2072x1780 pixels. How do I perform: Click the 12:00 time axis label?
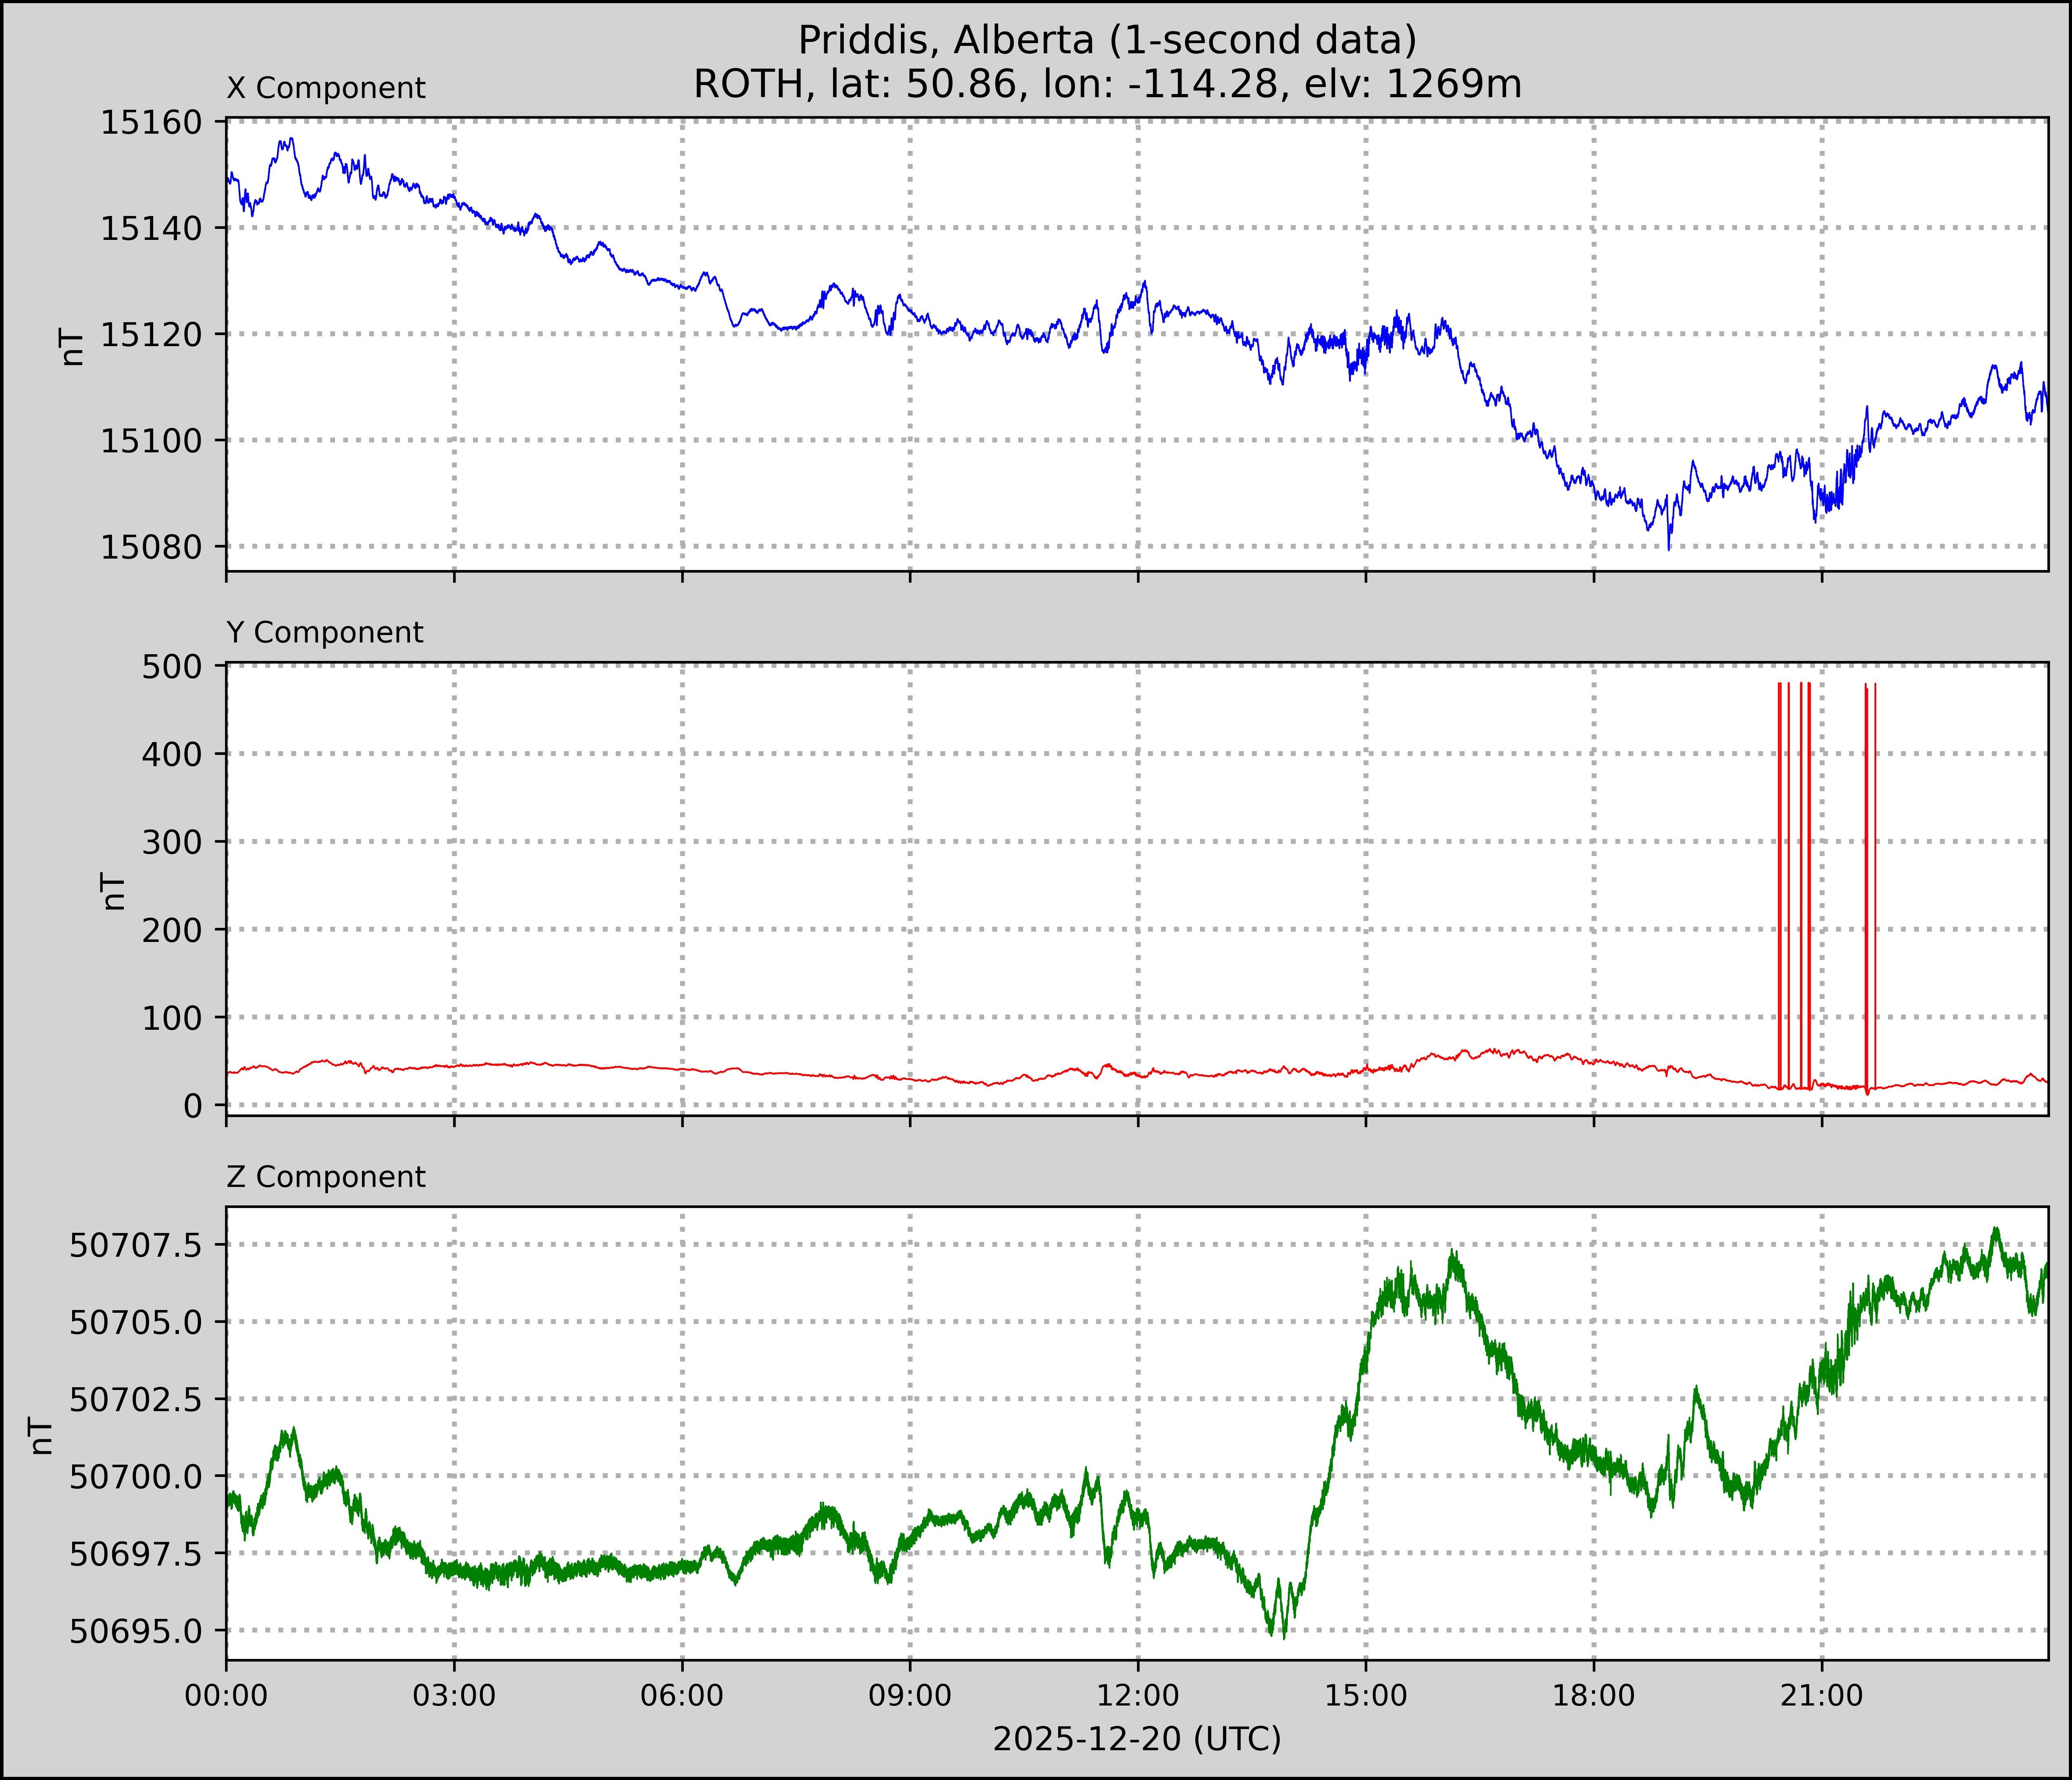tap(1138, 1696)
